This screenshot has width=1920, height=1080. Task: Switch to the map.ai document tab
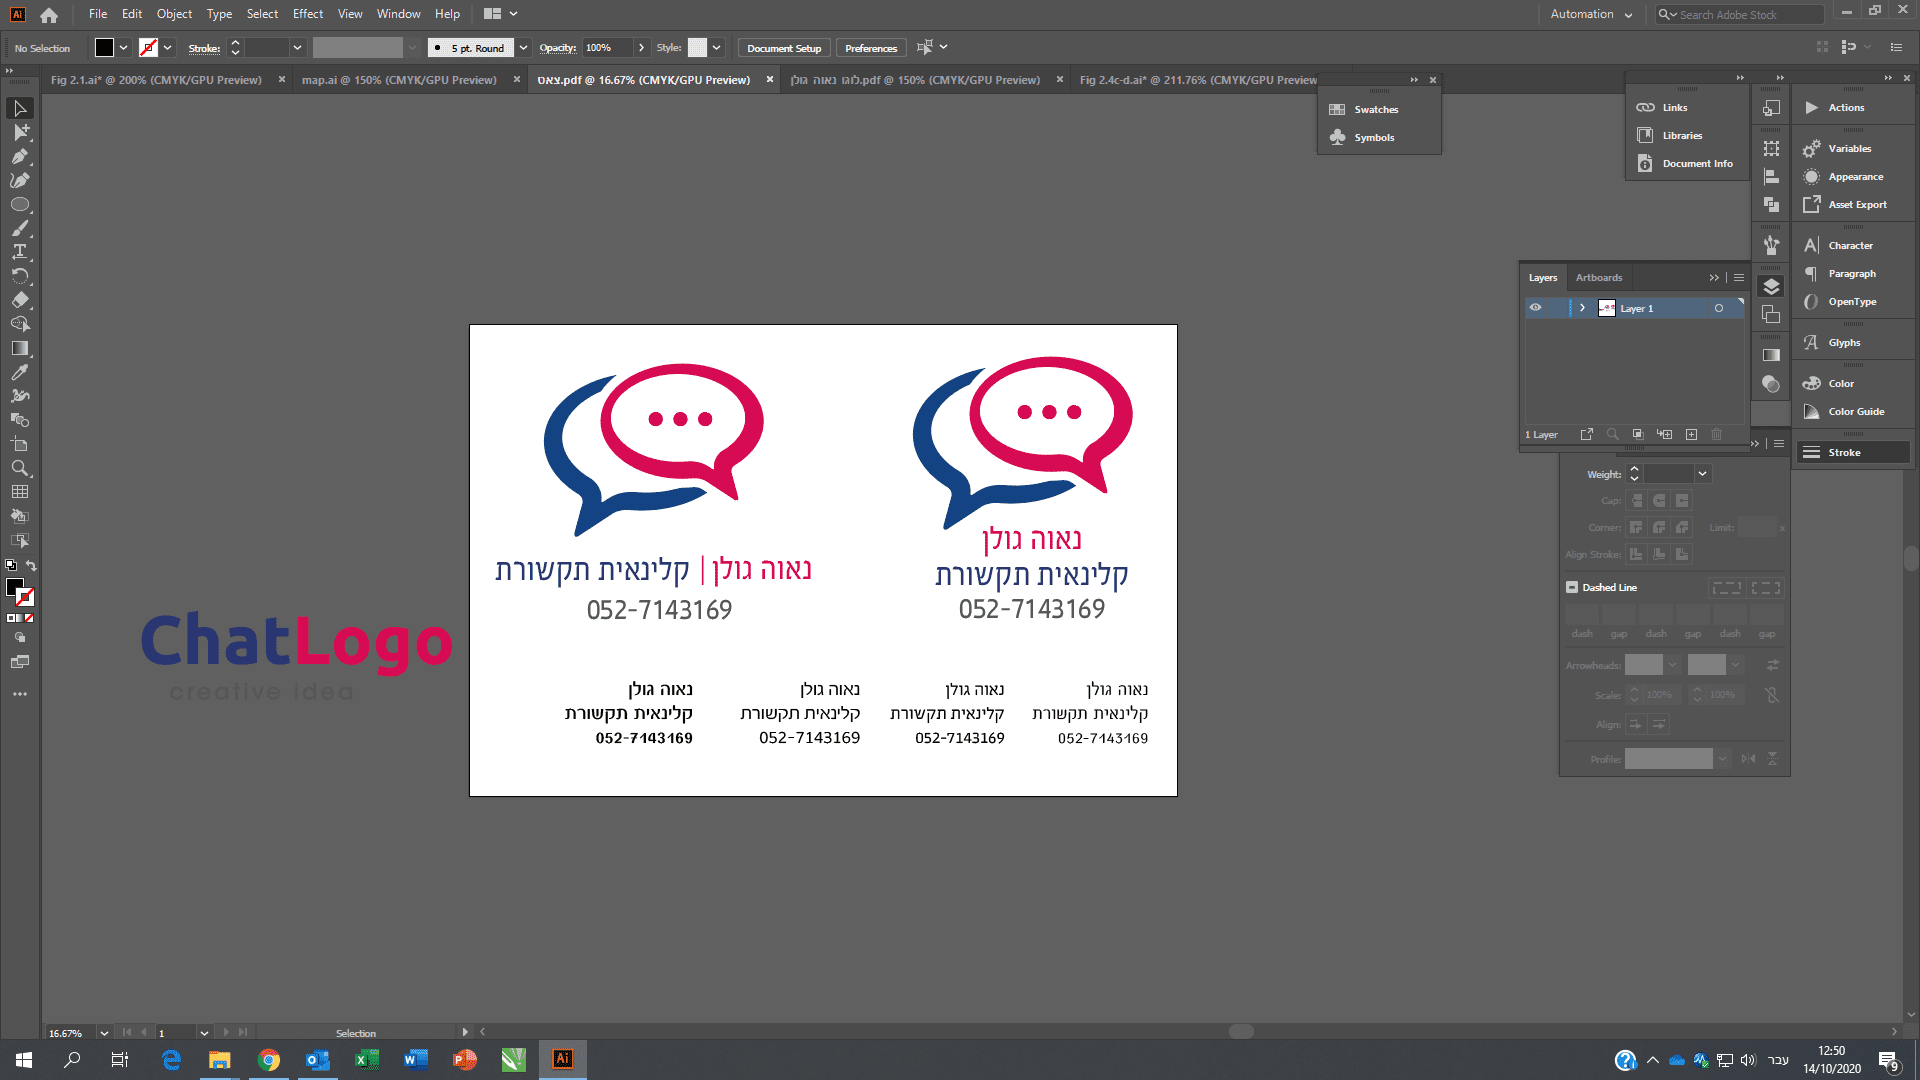(399, 80)
